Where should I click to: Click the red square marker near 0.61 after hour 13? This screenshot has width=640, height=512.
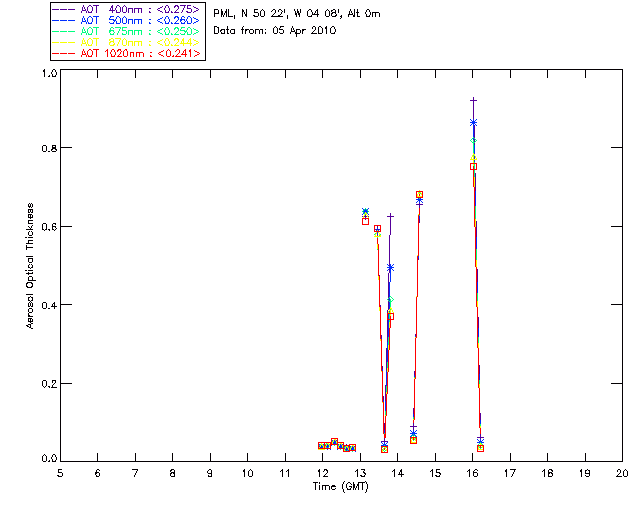(365, 221)
